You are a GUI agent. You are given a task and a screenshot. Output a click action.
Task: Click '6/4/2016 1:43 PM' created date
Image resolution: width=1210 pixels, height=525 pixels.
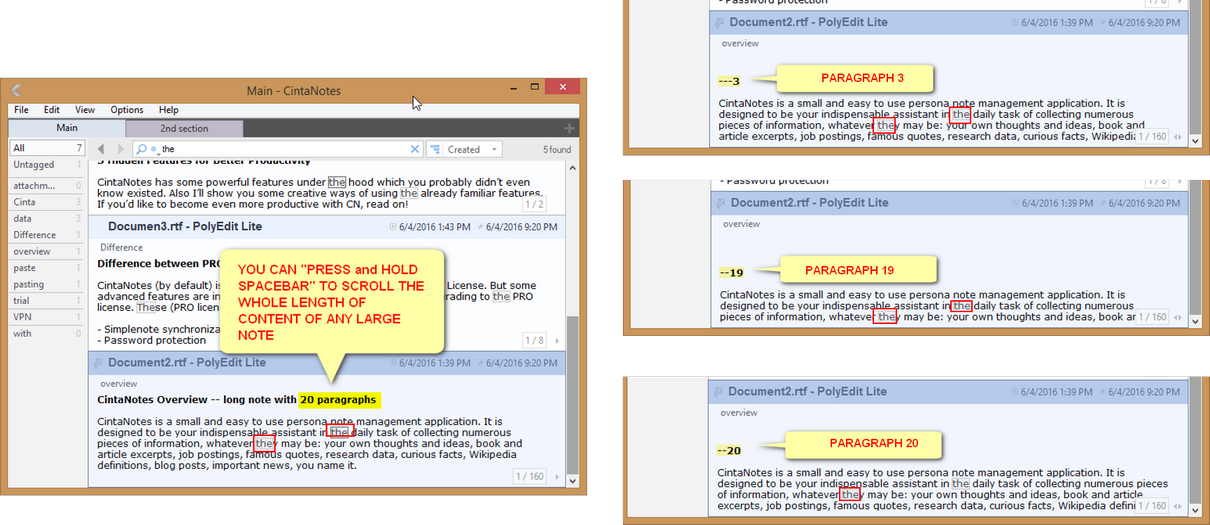point(434,227)
